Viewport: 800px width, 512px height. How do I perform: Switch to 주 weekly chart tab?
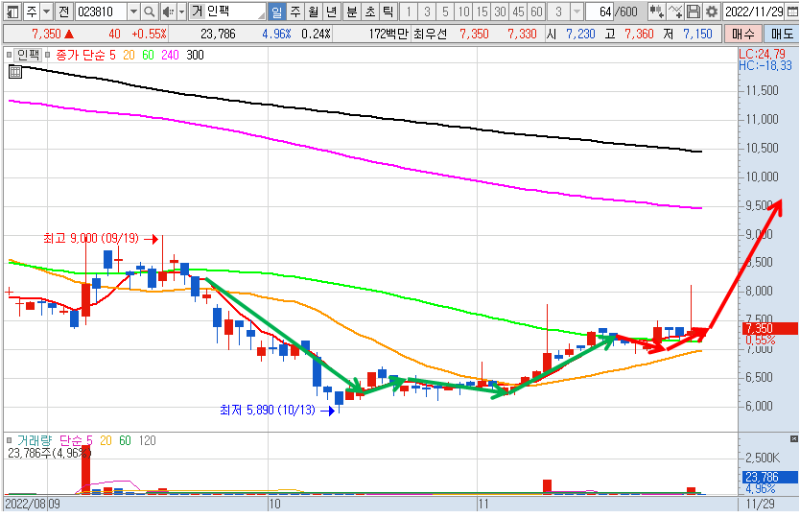[x=295, y=11]
